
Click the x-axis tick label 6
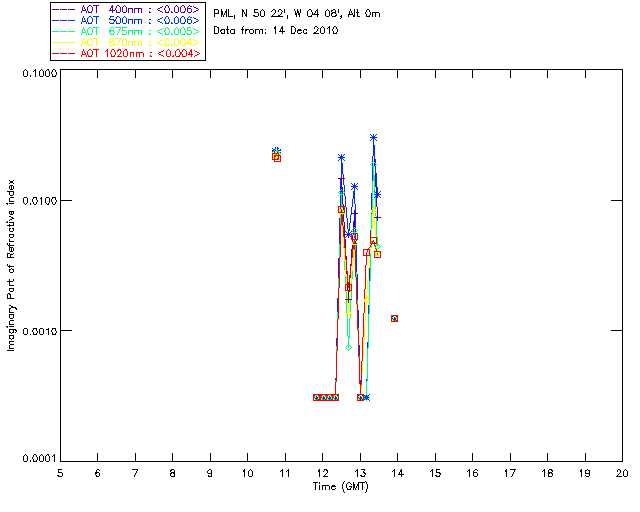point(98,473)
